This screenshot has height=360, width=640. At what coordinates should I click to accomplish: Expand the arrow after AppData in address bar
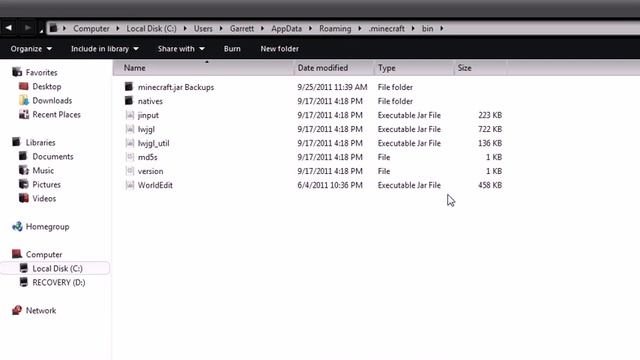tap(310, 28)
